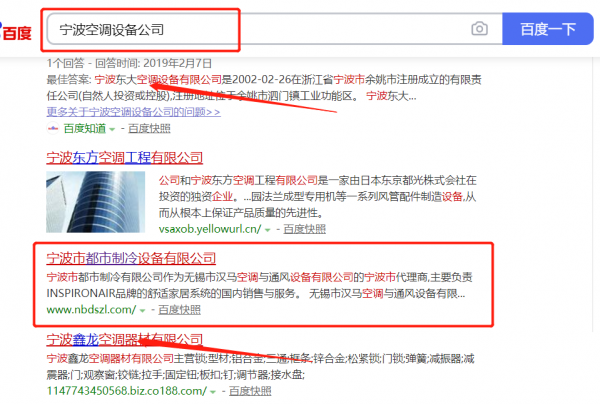This screenshot has width=600, height=404.
Task: Click the building thumbnail image
Action: pyautogui.click(x=96, y=202)
